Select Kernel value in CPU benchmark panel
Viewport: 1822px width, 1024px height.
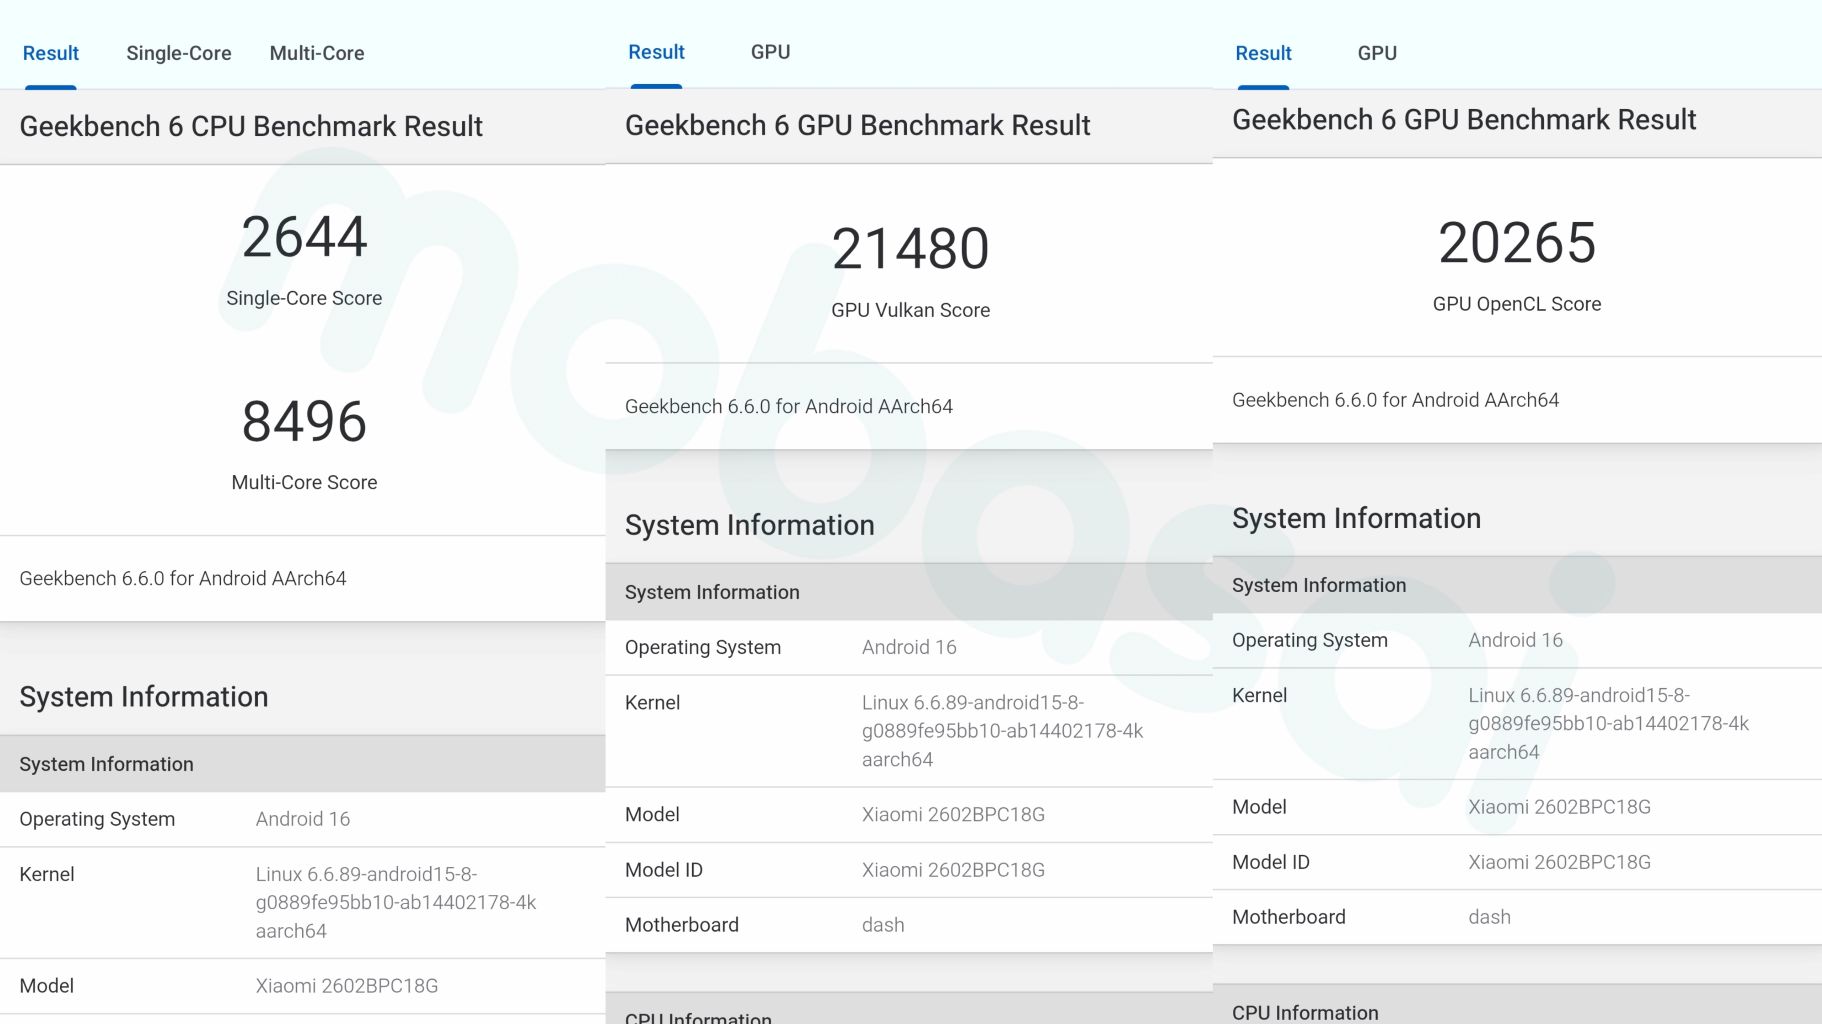[x=395, y=902]
